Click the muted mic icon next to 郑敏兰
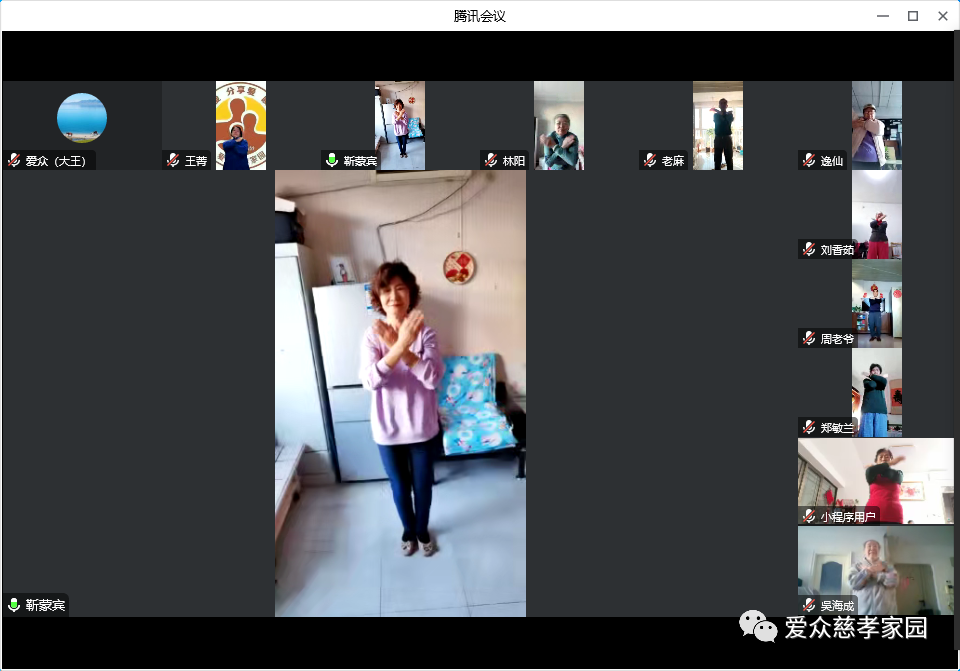The height and width of the screenshot is (671, 960). click(809, 427)
